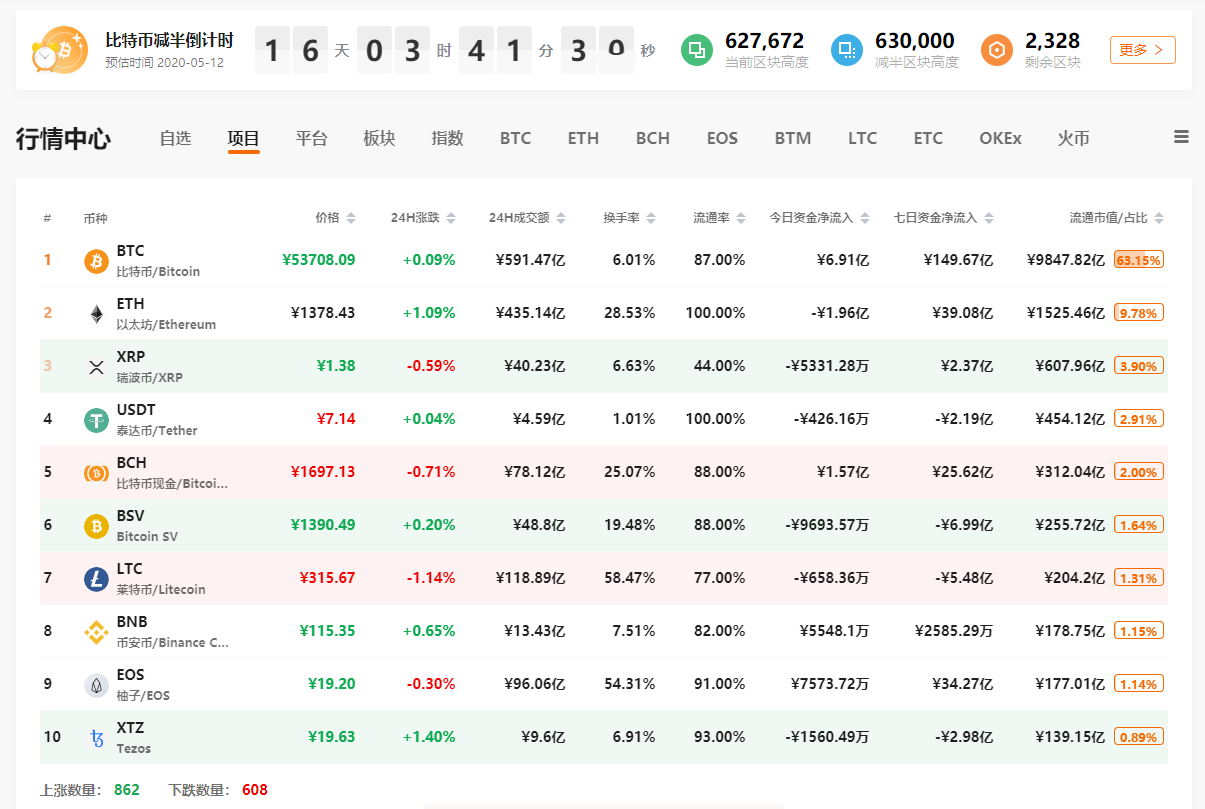Click the rising count number 862
This screenshot has width=1205, height=809.
tap(127, 790)
